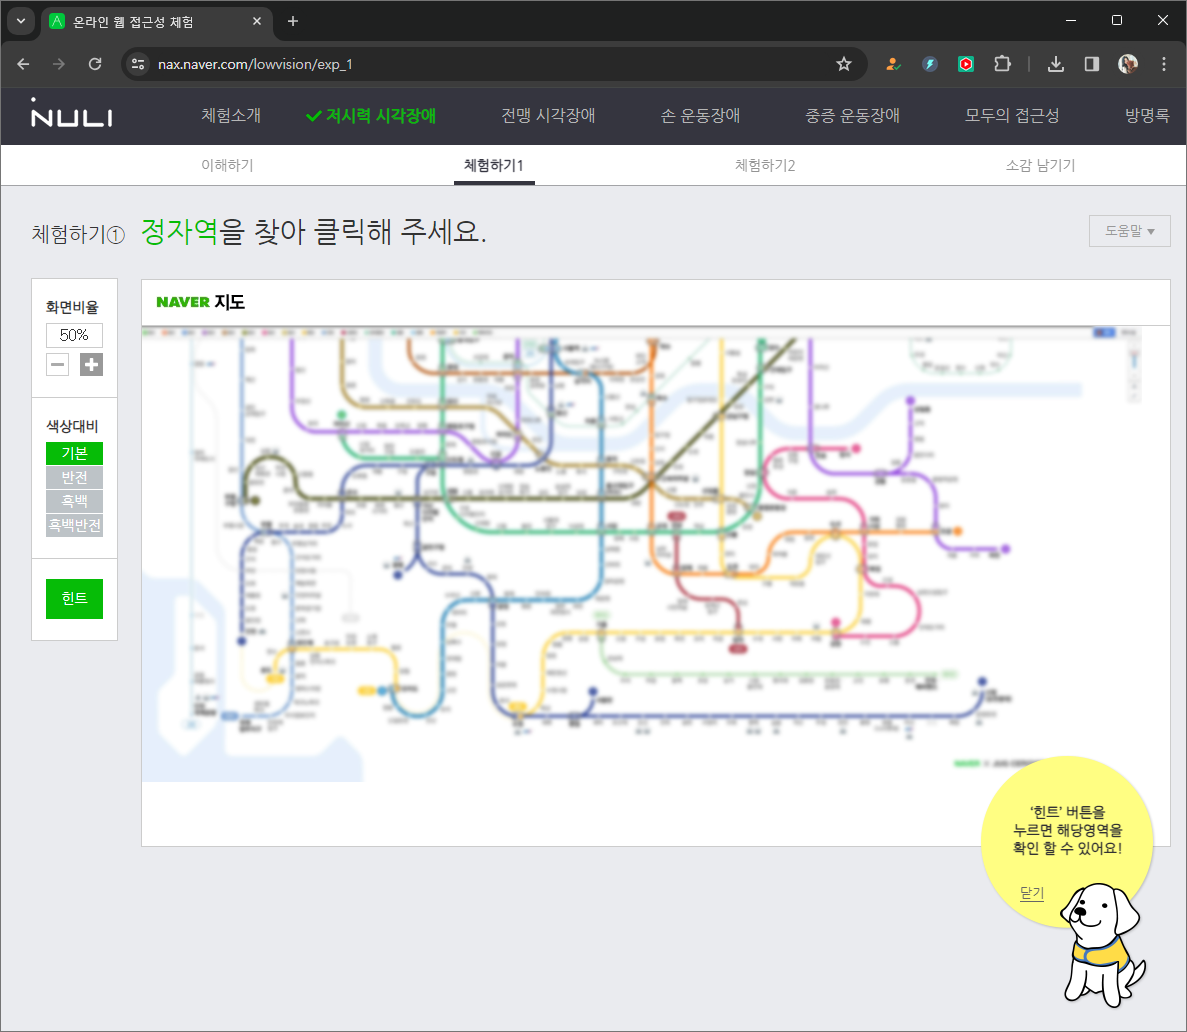Open the extensions puzzle icon
Image resolution: width=1187 pixels, height=1032 pixels.
point(1002,64)
